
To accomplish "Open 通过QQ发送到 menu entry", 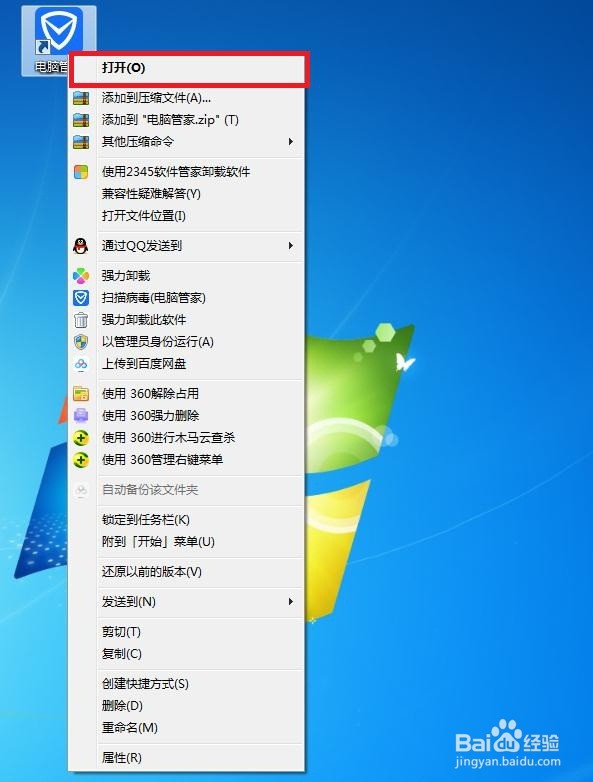I will click(187, 246).
